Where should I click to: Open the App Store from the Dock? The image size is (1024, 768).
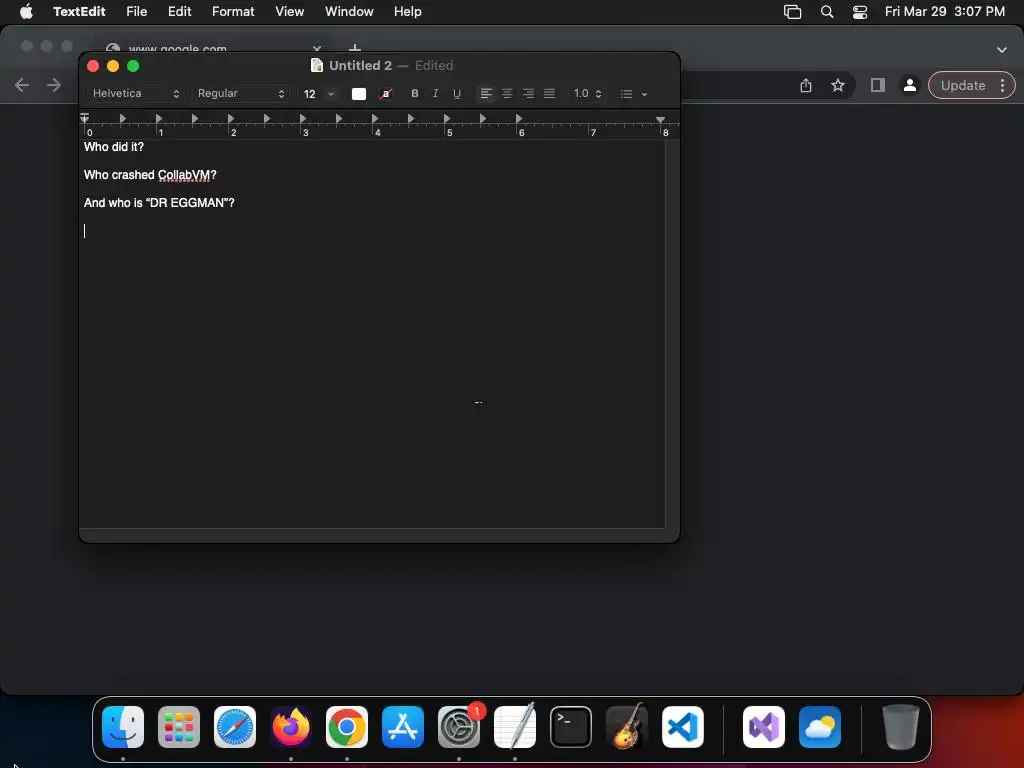(403, 727)
